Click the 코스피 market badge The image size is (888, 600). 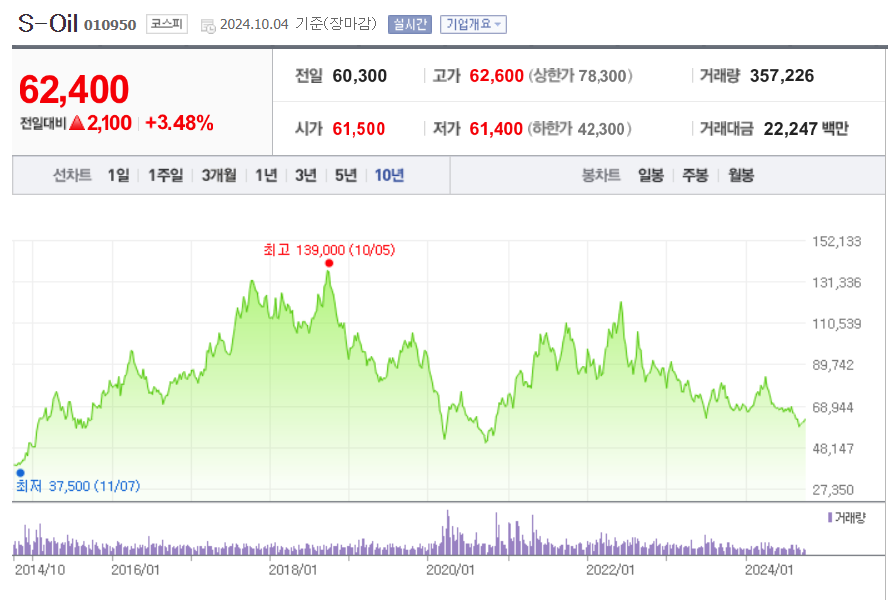click(166, 24)
